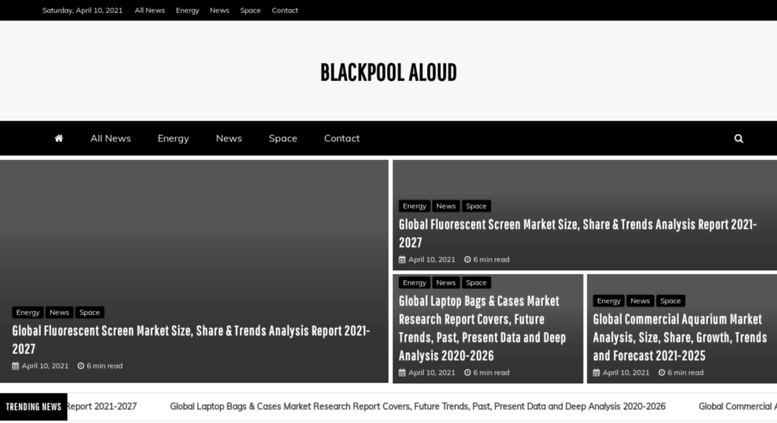
Task: Click 6 min read on top-right Fluorescent article
Action: [491, 260]
